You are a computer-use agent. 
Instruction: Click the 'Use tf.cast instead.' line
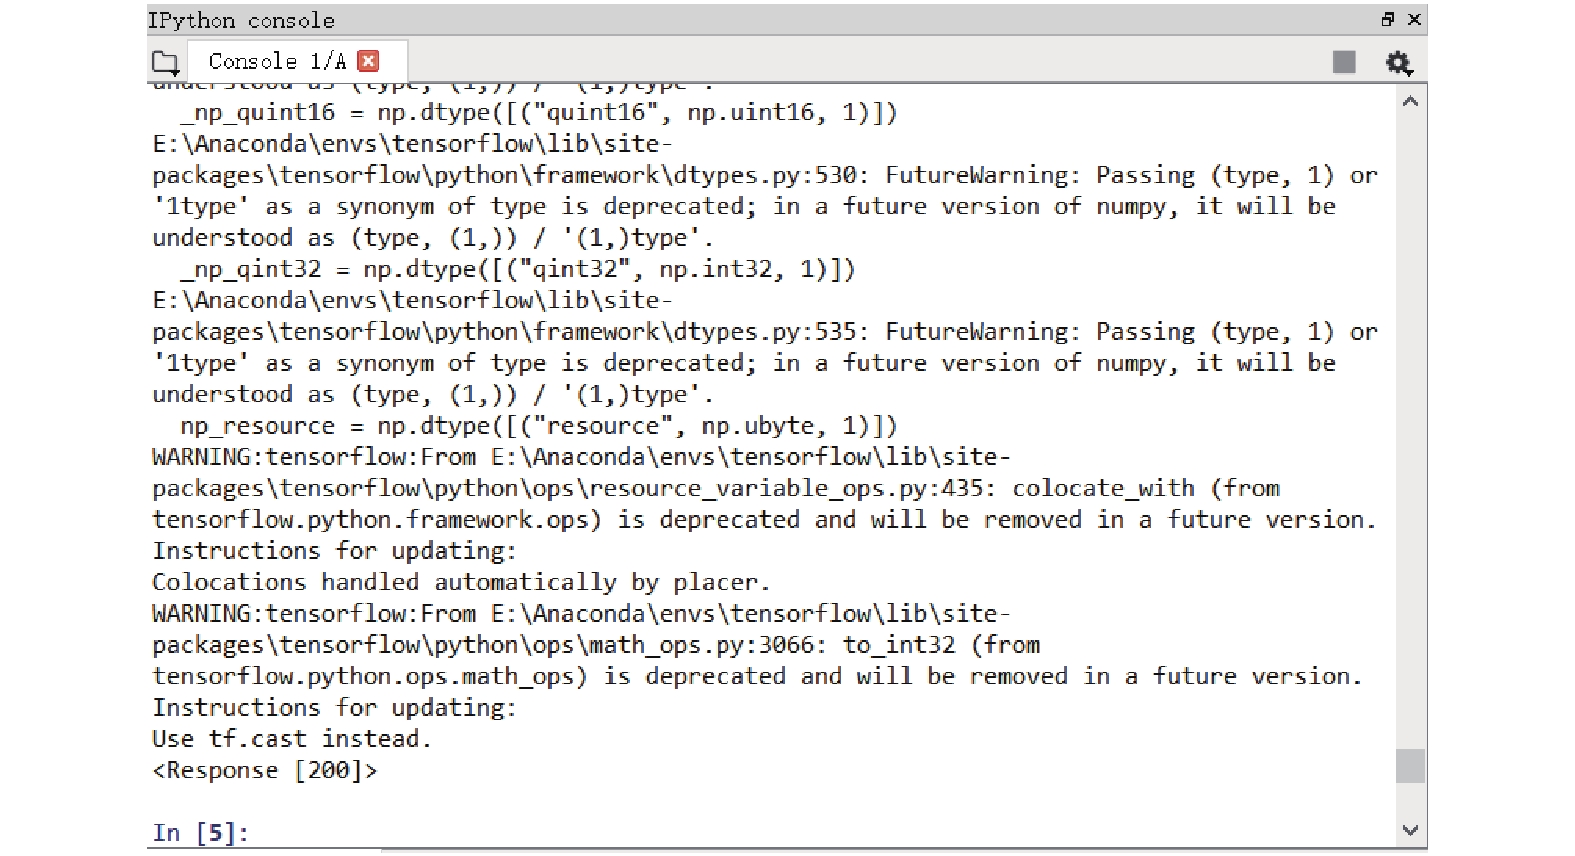click(291, 739)
